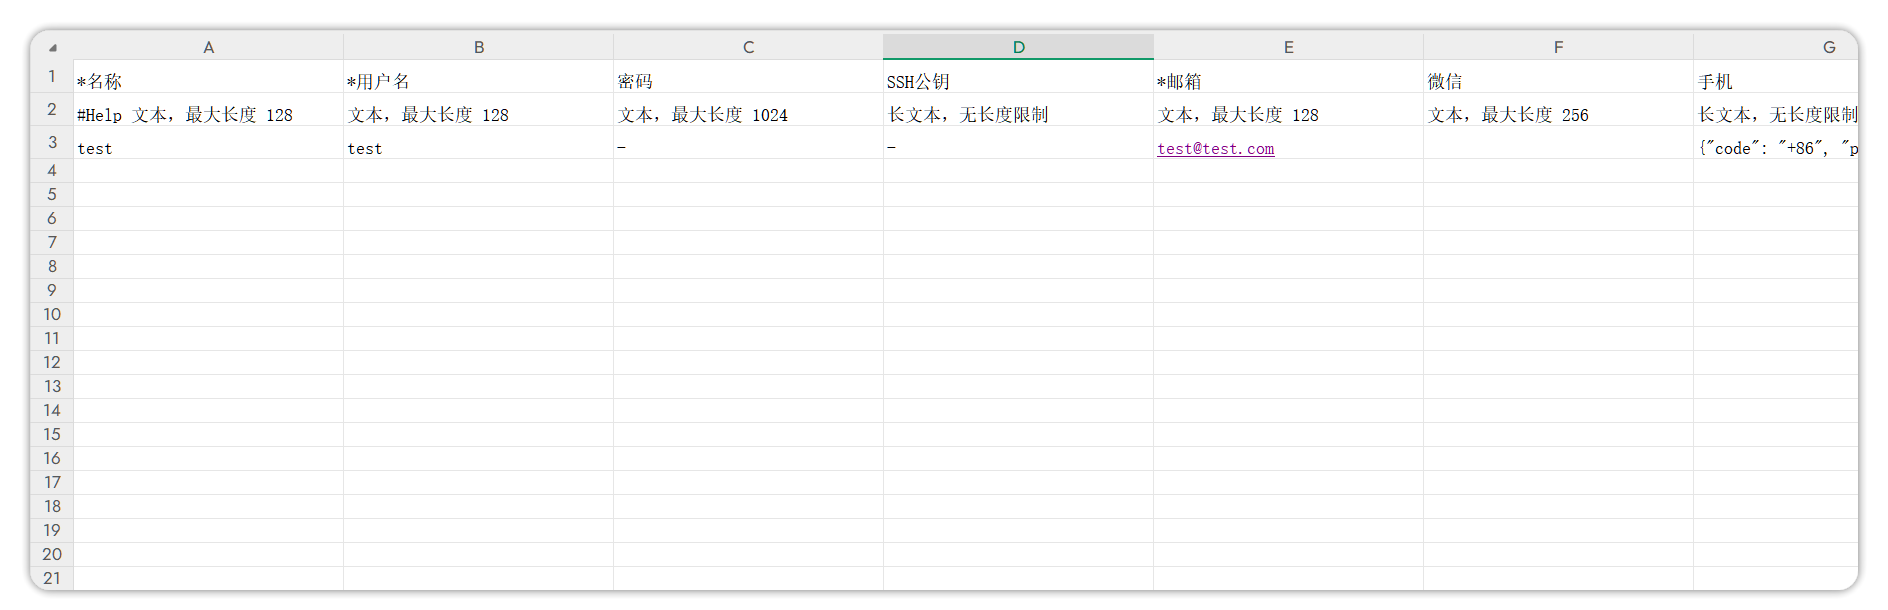This screenshot has height=610, width=1888.
Task: Select row 3 header
Action: 52,143
